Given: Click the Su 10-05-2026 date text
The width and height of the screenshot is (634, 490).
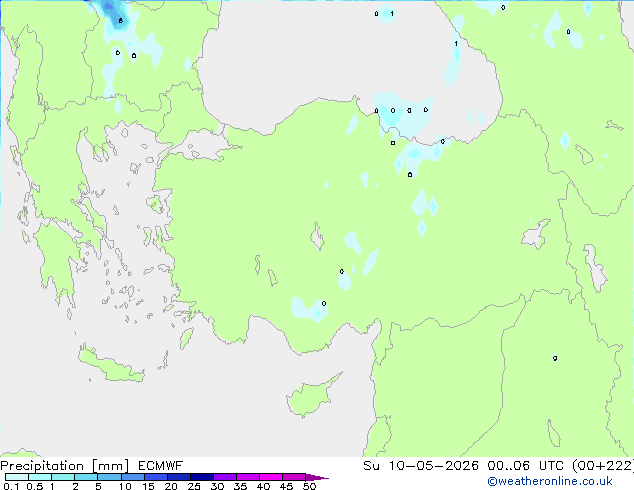Looking at the screenshot, I should pyautogui.click(x=421, y=466).
